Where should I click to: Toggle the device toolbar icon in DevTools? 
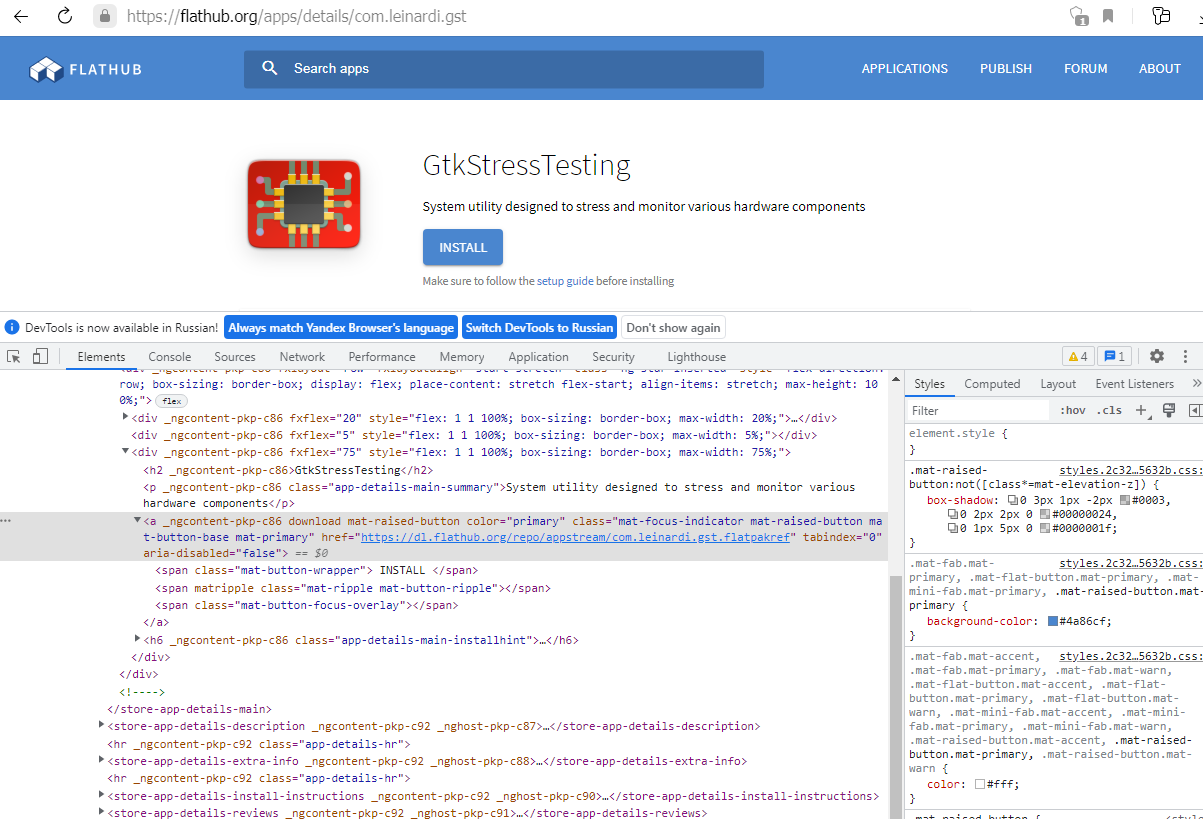coord(40,356)
